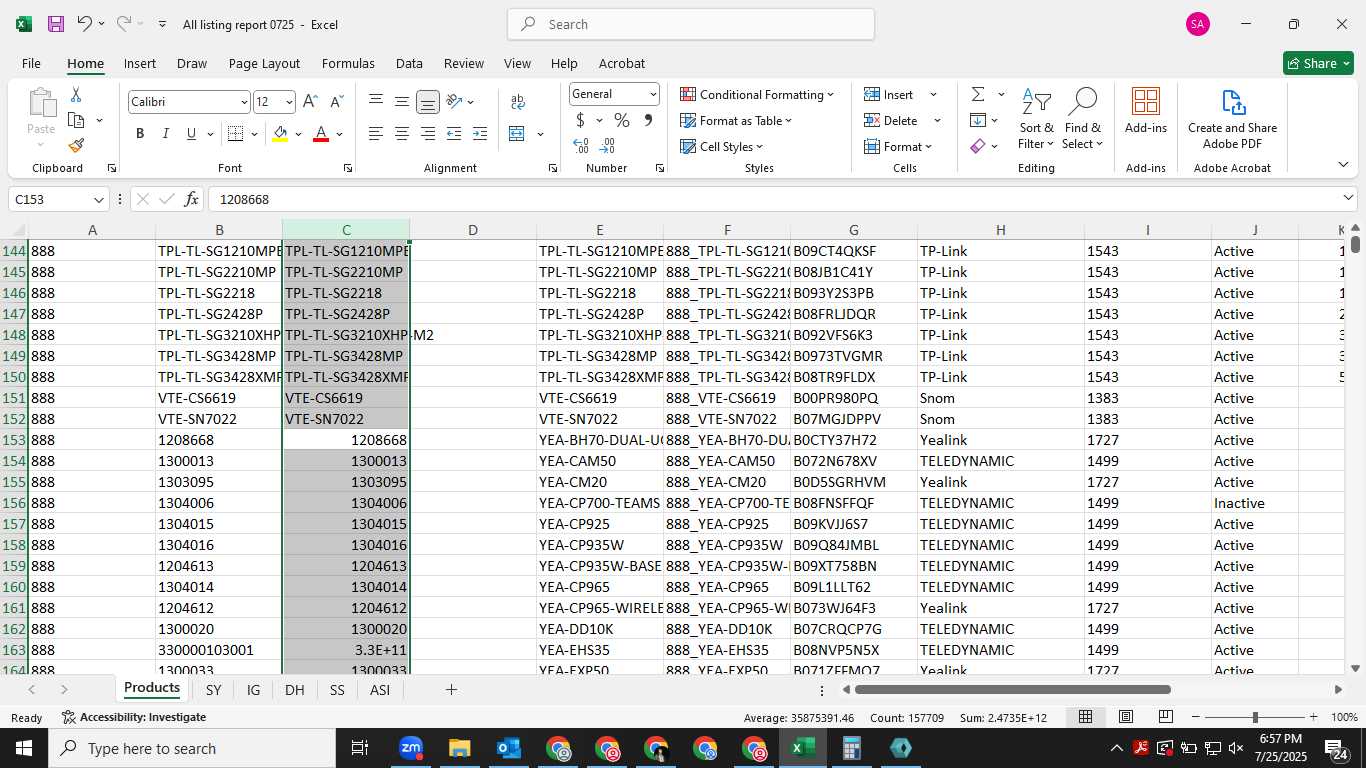Switch to the Insert ribbon tab
1366x768 pixels.
pyautogui.click(x=140, y=63)
